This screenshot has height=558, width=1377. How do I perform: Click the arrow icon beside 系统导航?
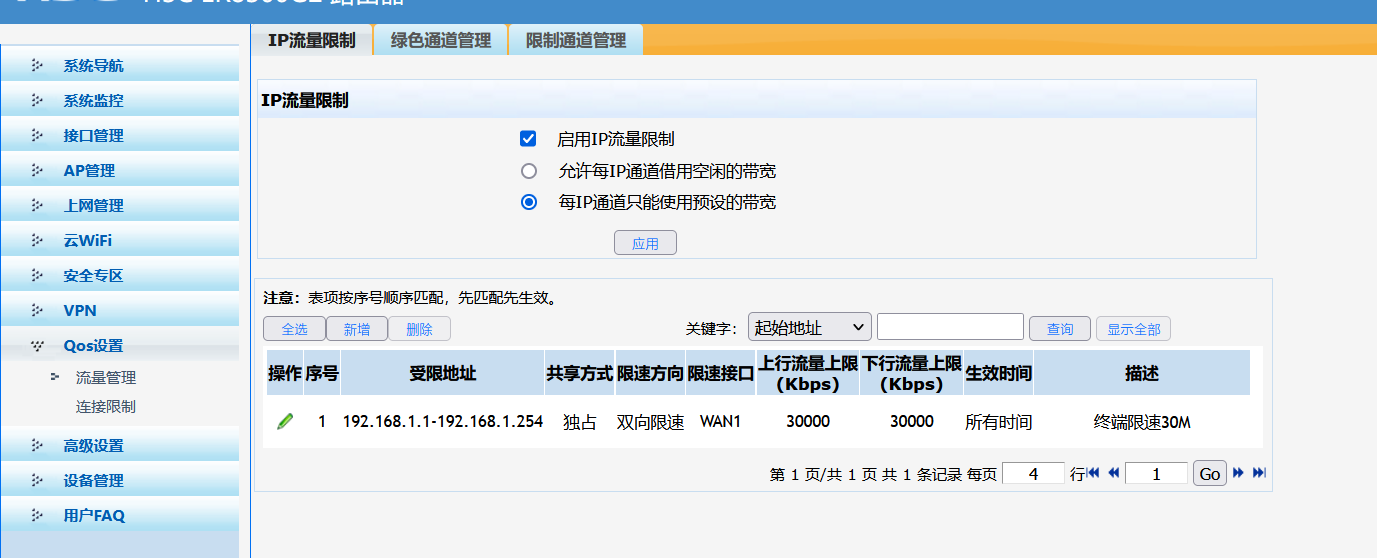click(37, 66)
